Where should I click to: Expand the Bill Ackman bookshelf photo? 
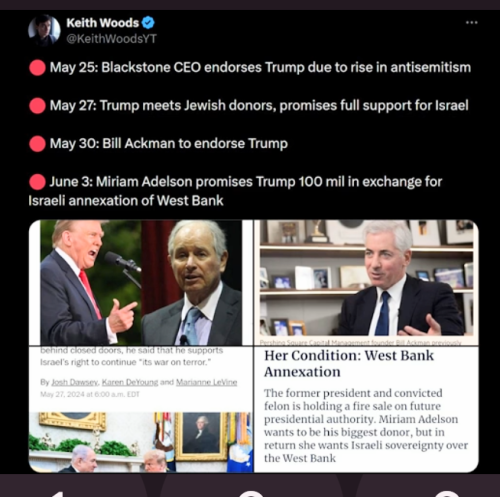click(366, 283)
